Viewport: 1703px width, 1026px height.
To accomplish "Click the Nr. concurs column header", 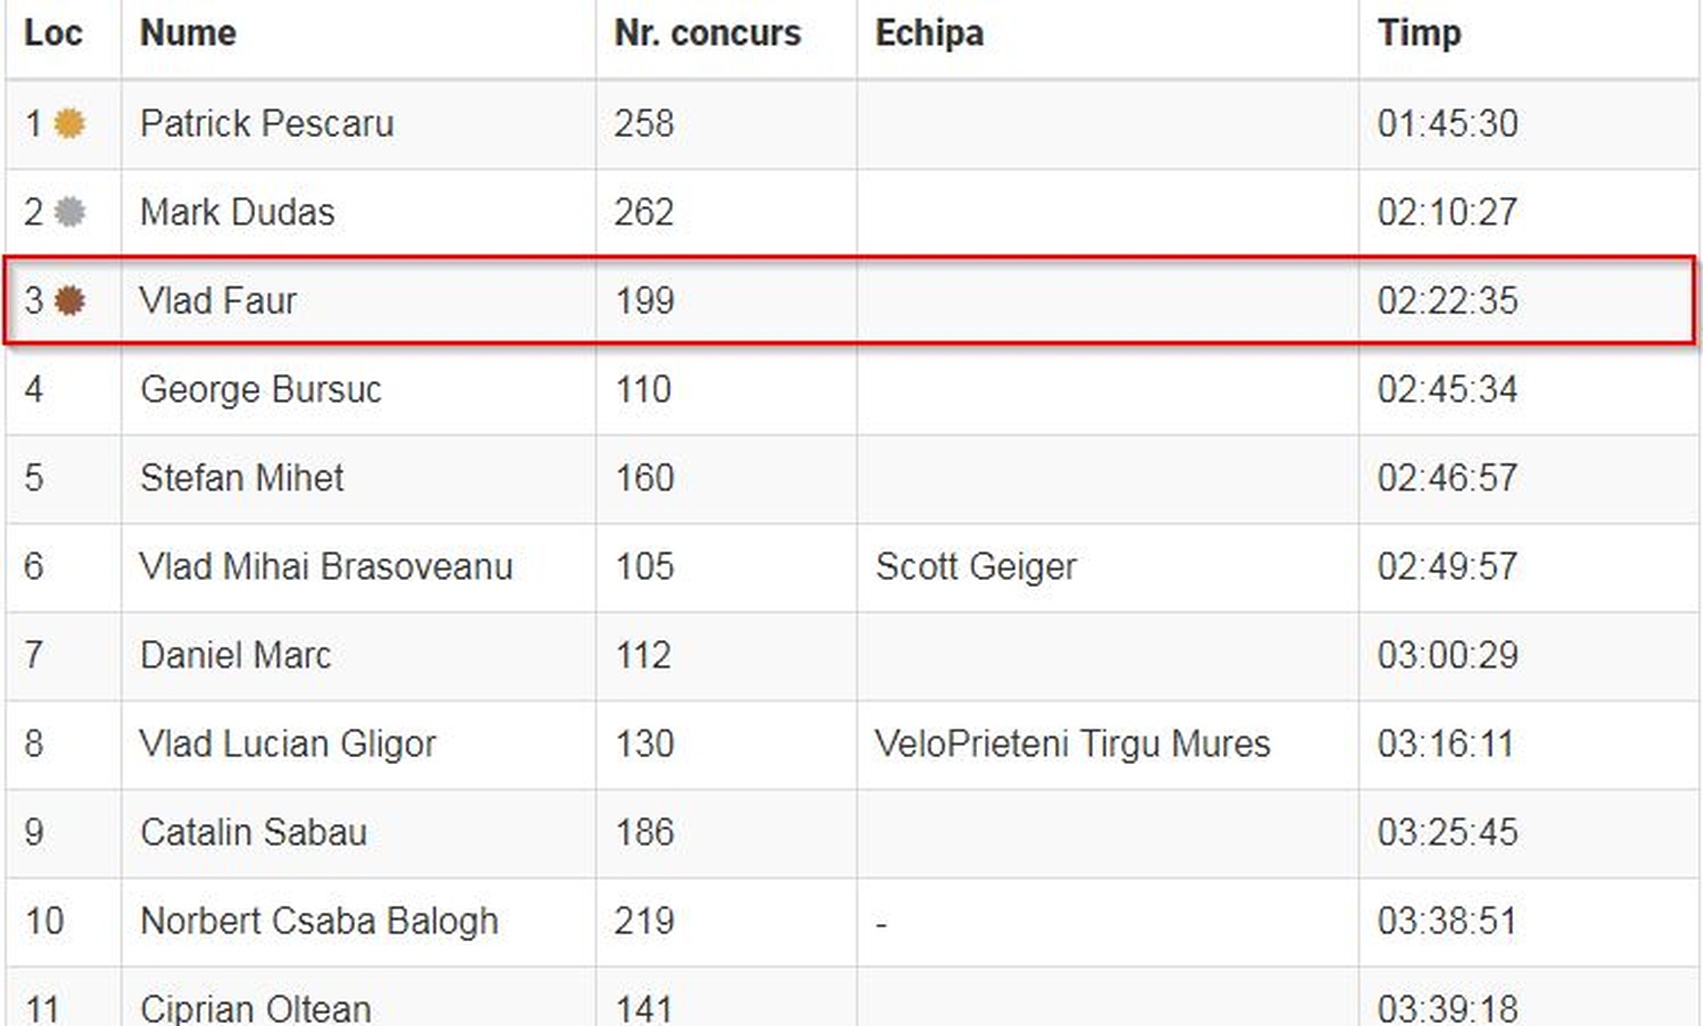I will point(708,33).
